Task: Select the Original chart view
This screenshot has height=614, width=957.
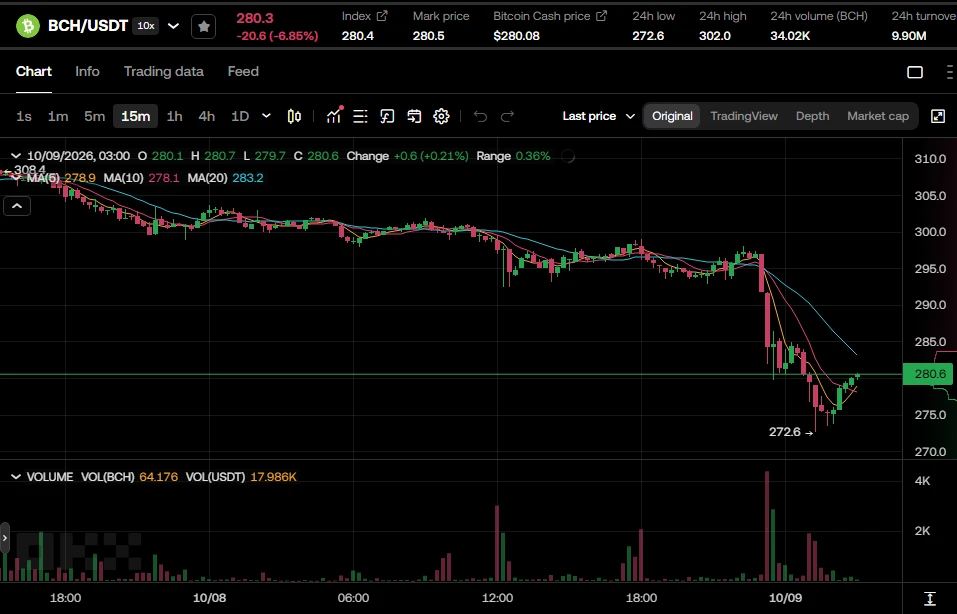Action: (x=672, y=116)
